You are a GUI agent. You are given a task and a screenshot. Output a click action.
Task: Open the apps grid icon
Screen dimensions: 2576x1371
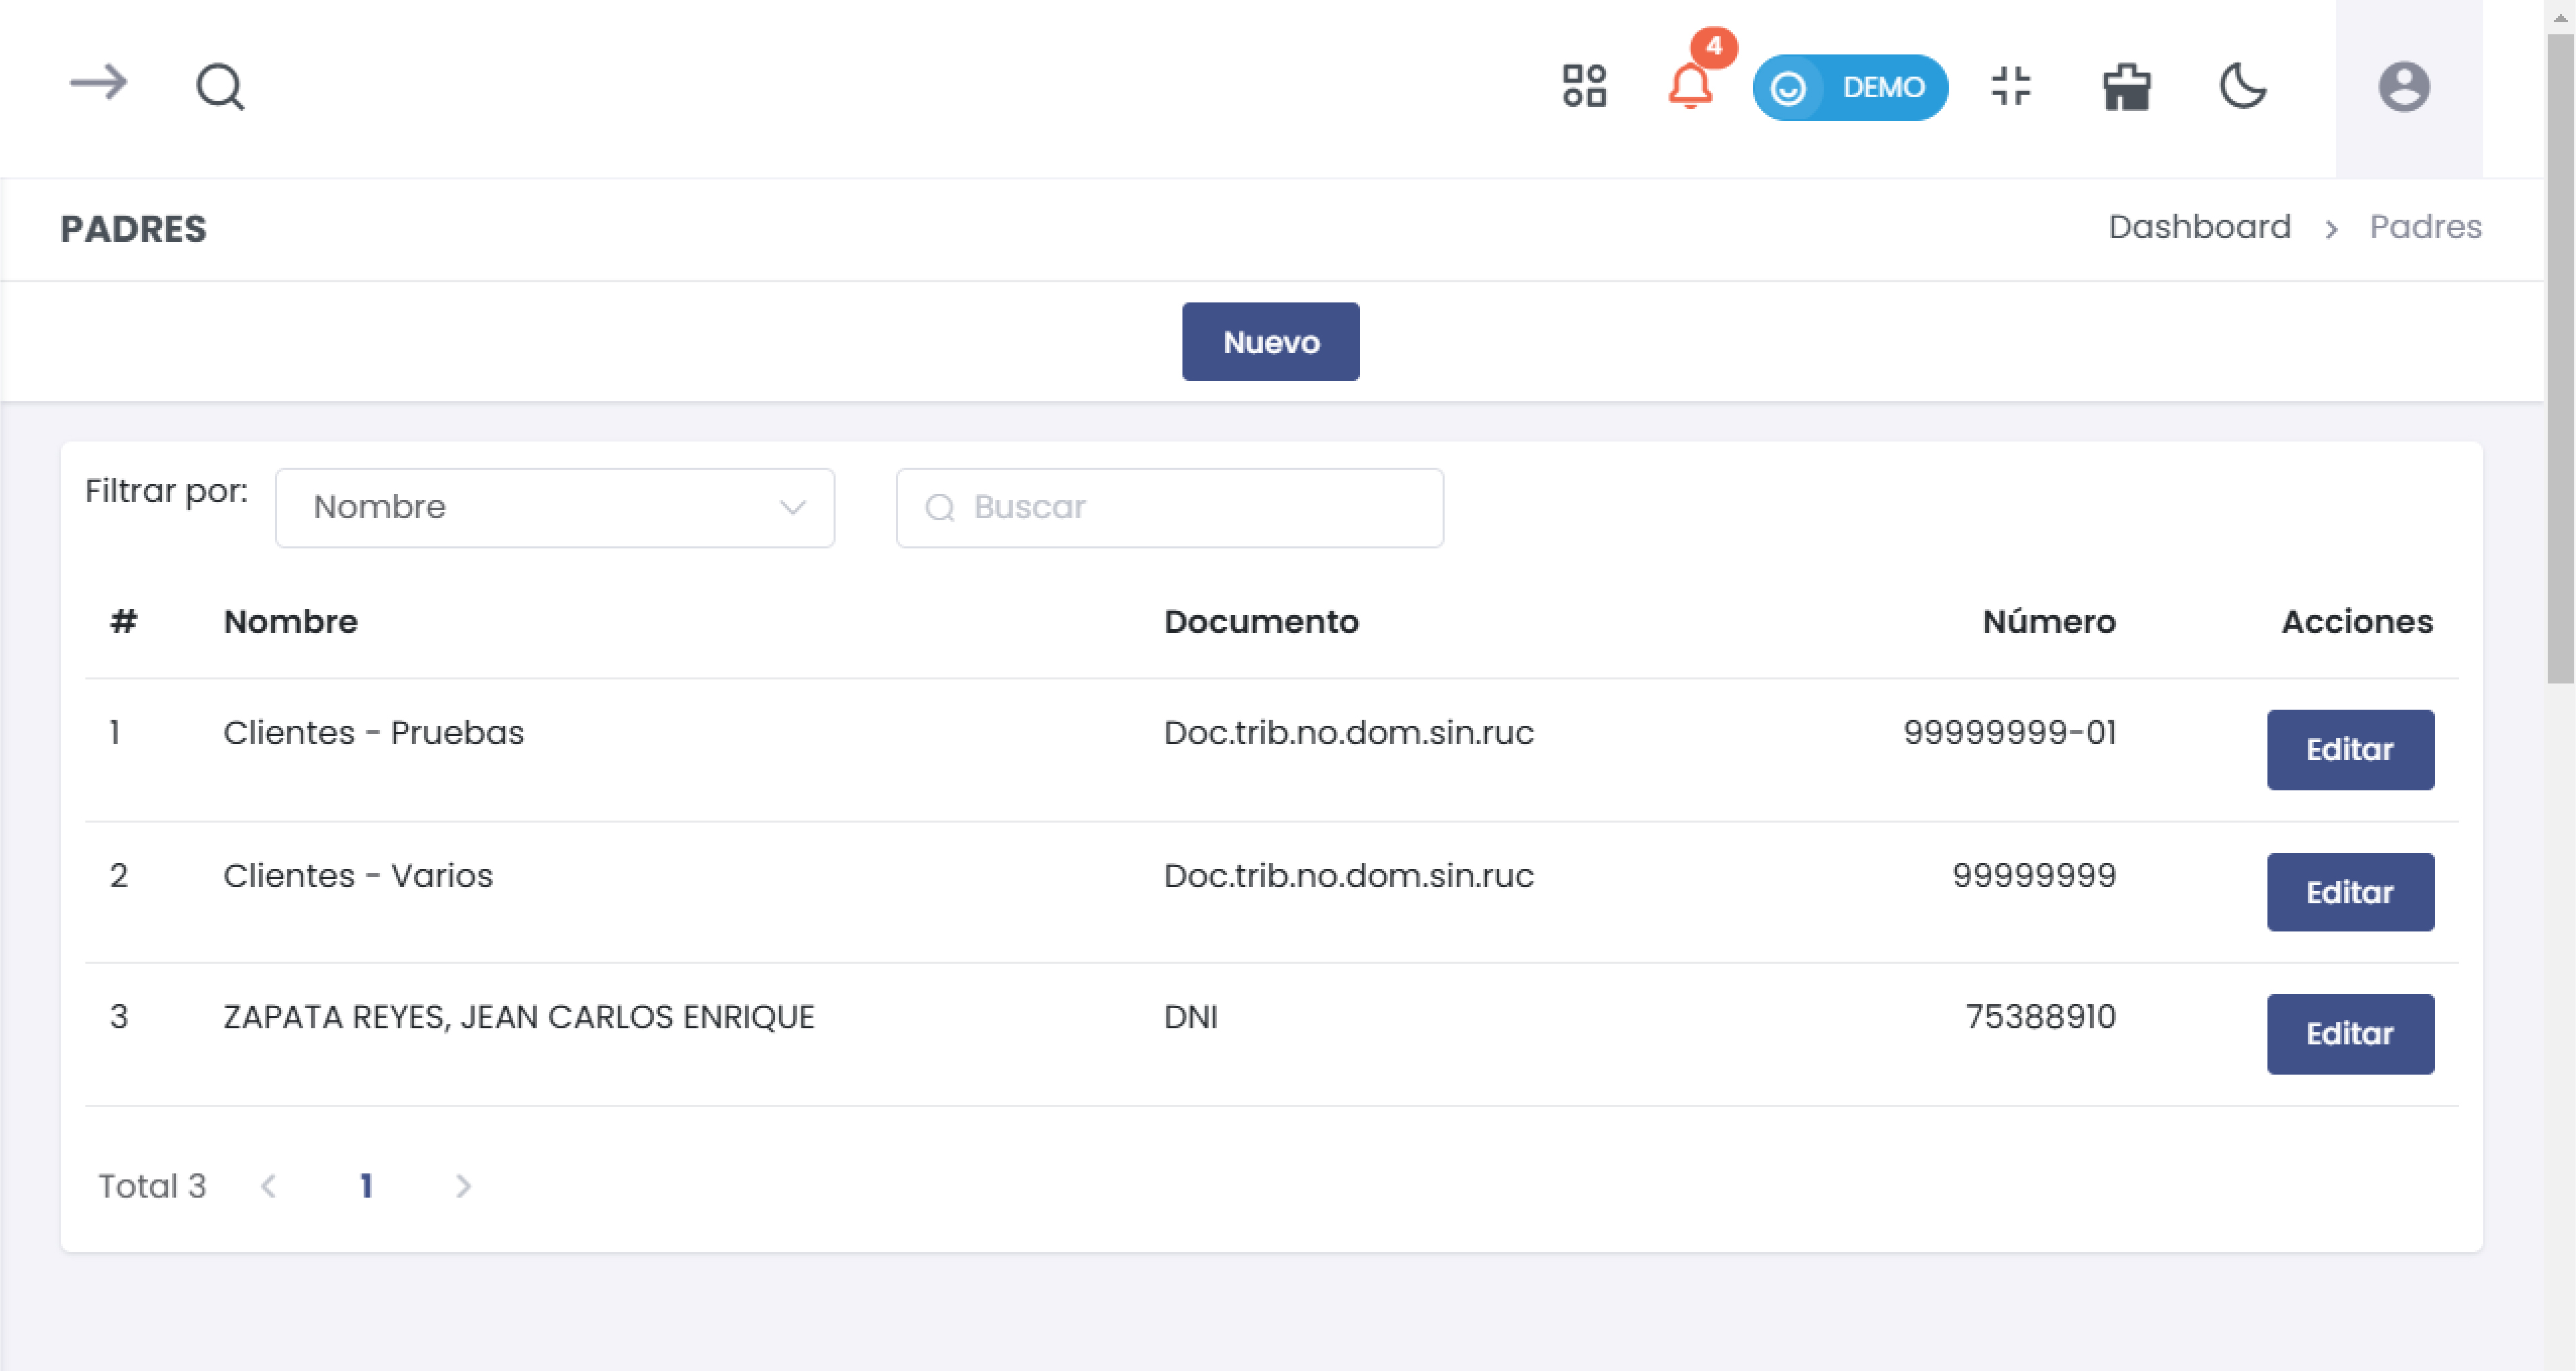1586,87
